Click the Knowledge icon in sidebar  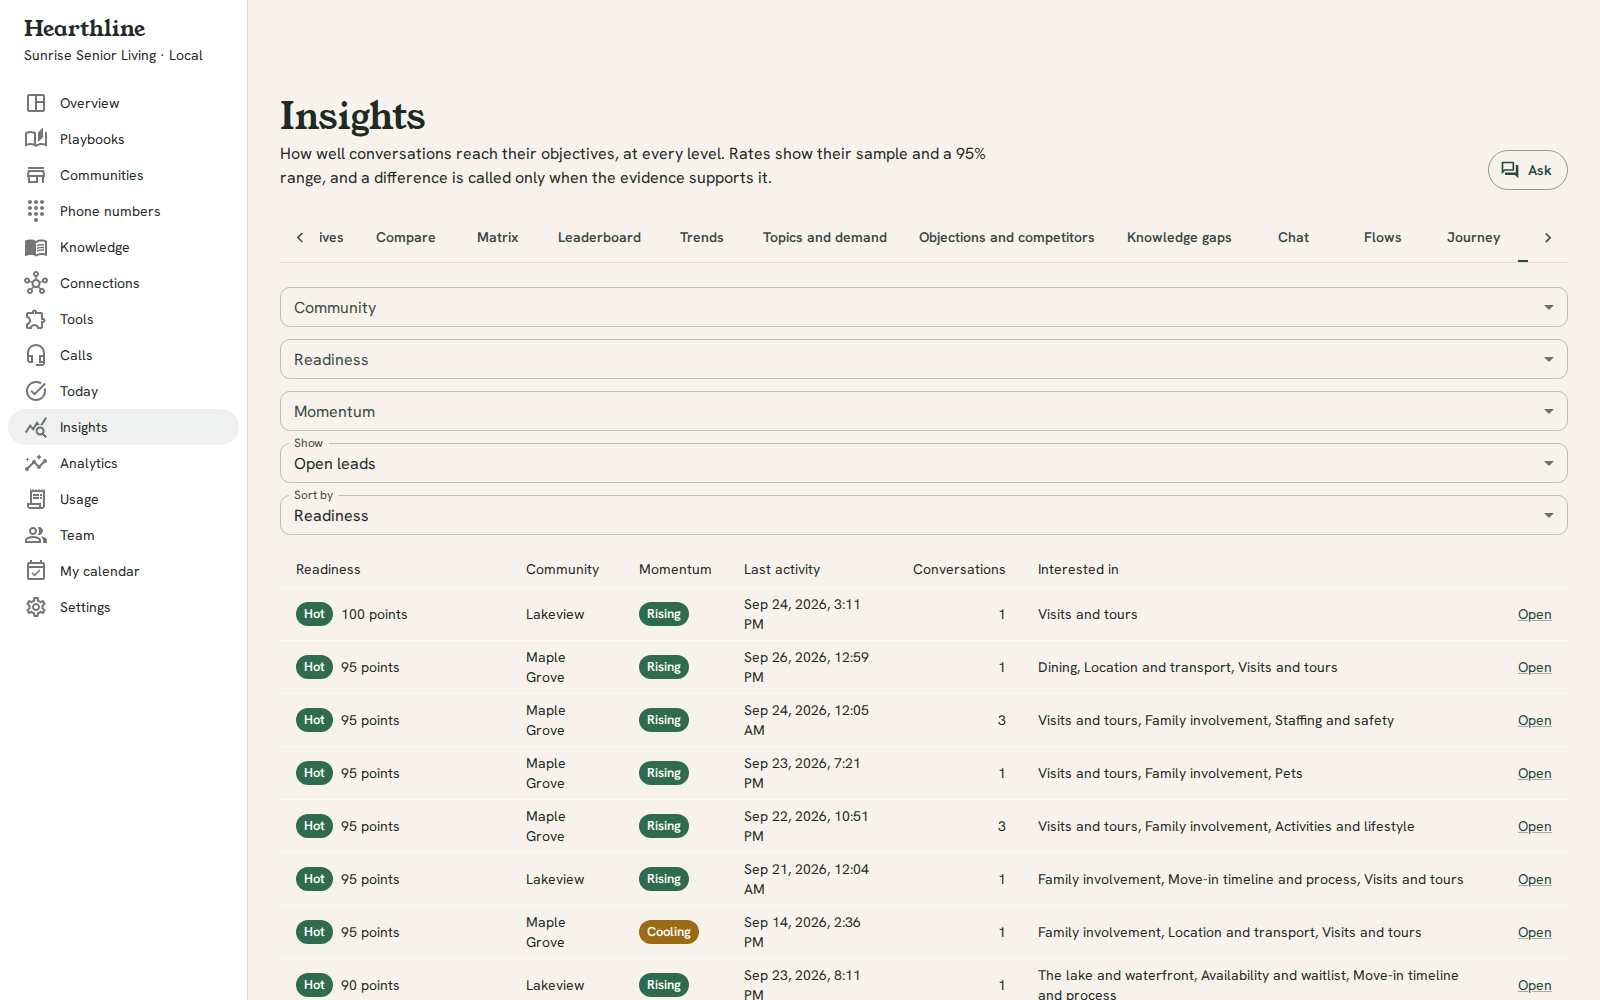tap(36, 247)
